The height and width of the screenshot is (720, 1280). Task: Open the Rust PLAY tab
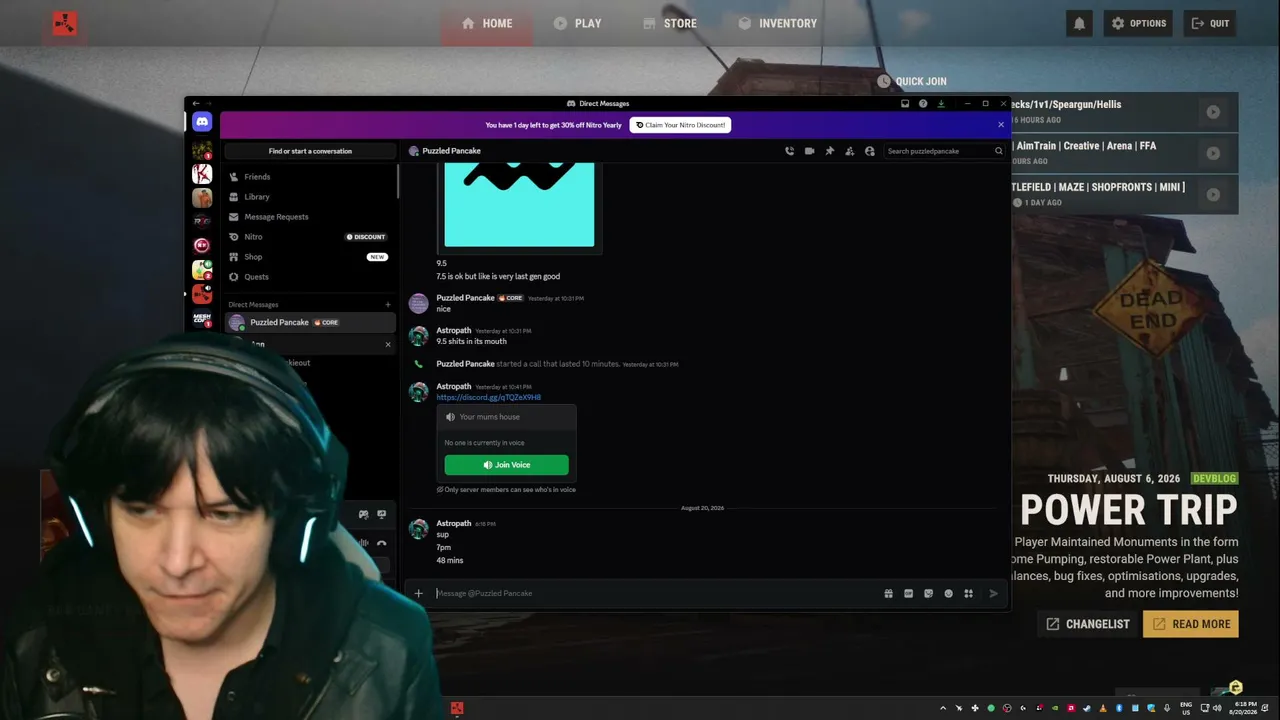point(577,23)
